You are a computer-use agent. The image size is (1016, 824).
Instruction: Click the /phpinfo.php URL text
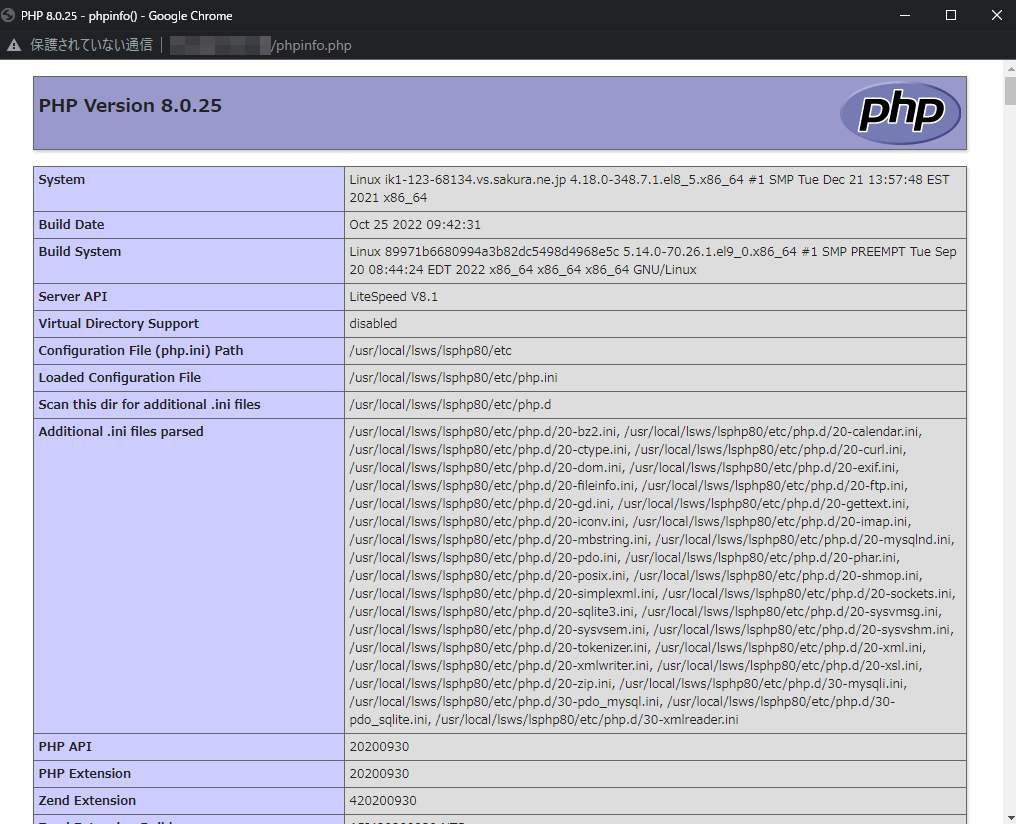click(x=312, y=45)
